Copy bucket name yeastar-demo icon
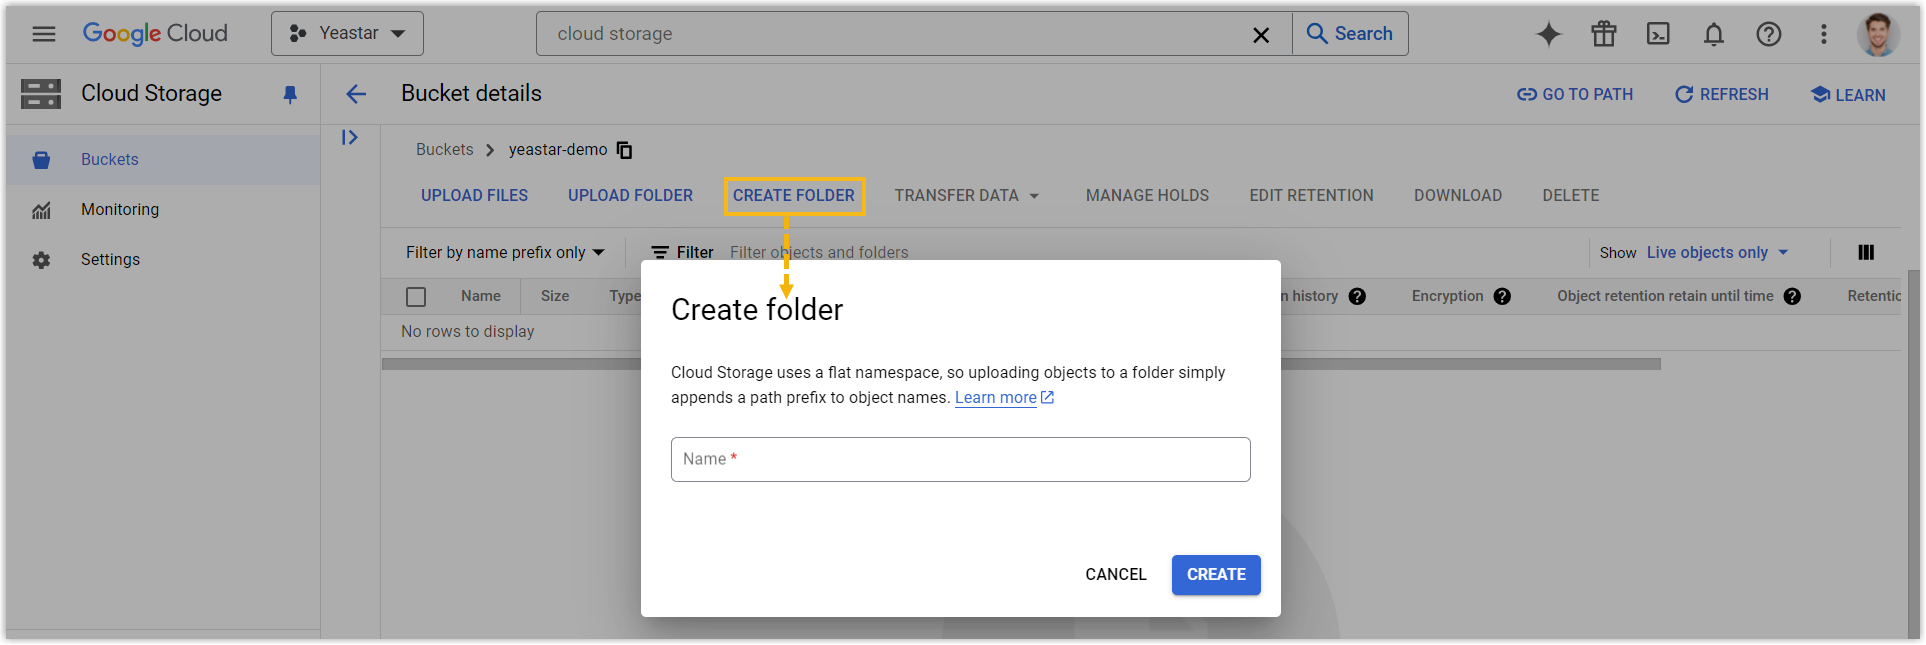Image resolution: width=1926 pixels, height=645 pixels. (625, 150)
